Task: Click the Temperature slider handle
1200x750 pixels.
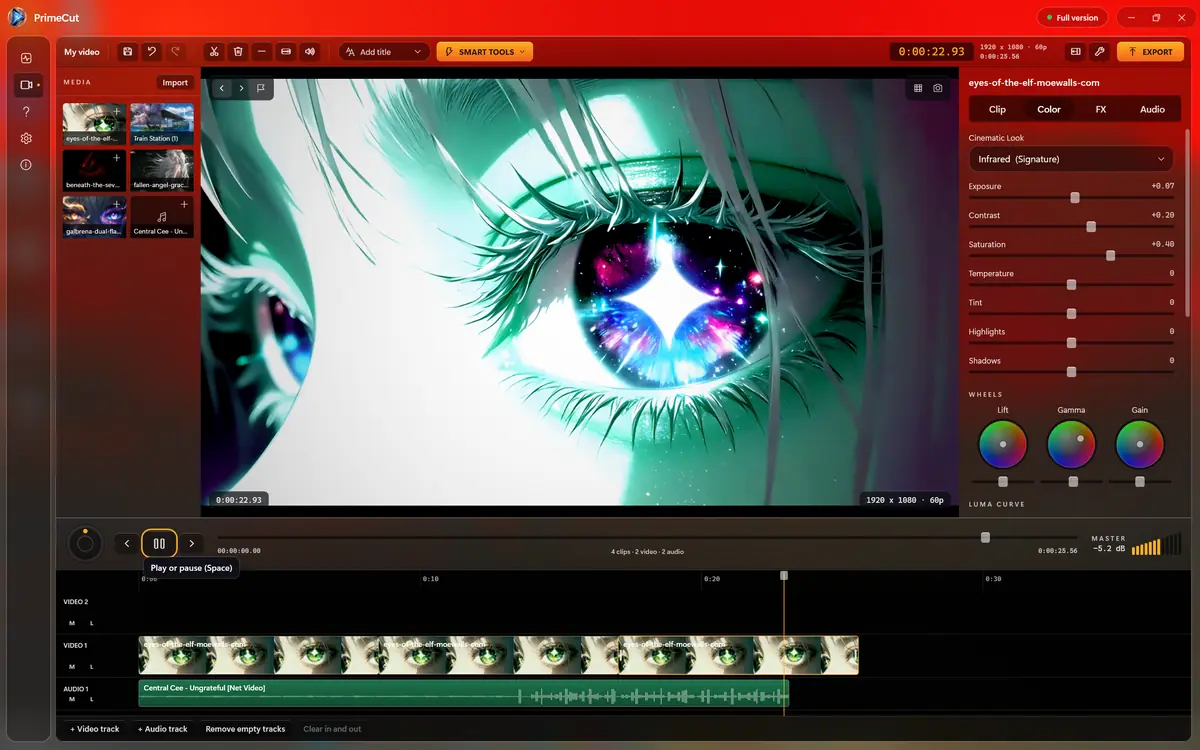Action: pos(1072,285)
